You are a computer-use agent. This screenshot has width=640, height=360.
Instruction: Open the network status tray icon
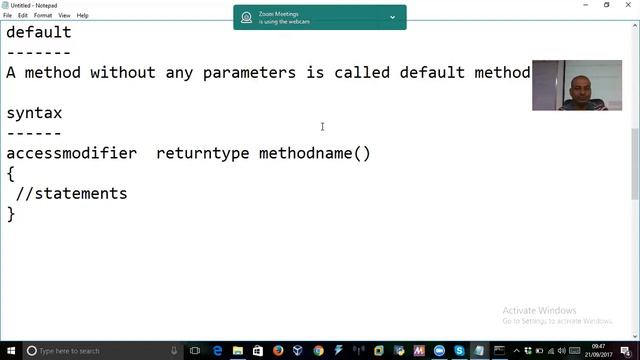(551, 351)
